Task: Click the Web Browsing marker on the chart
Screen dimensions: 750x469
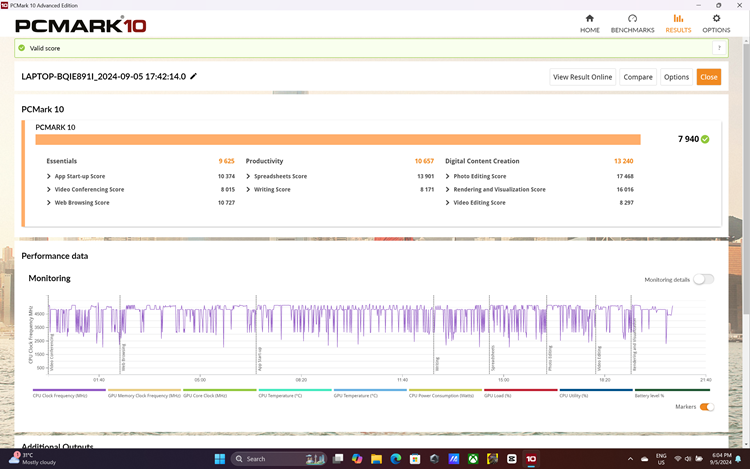Action: [x=123, y=357]
